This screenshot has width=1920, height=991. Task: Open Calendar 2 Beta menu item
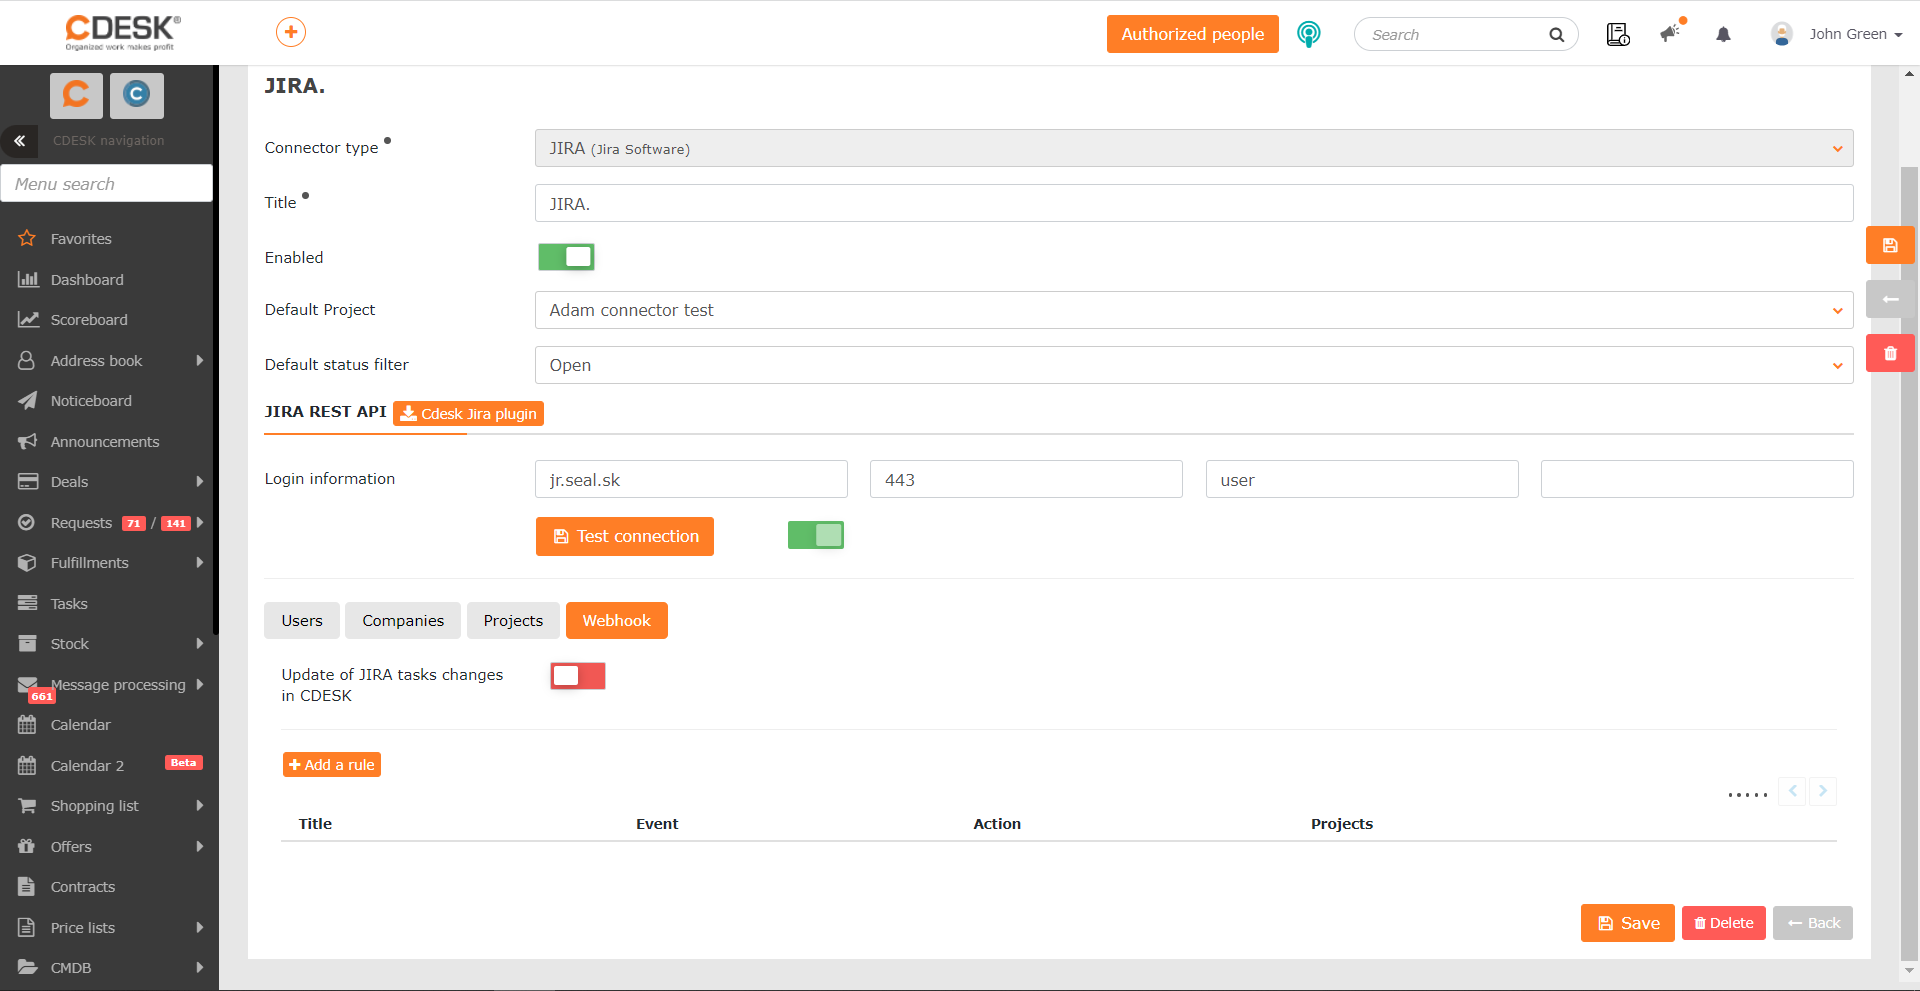(x=109, y=765)
